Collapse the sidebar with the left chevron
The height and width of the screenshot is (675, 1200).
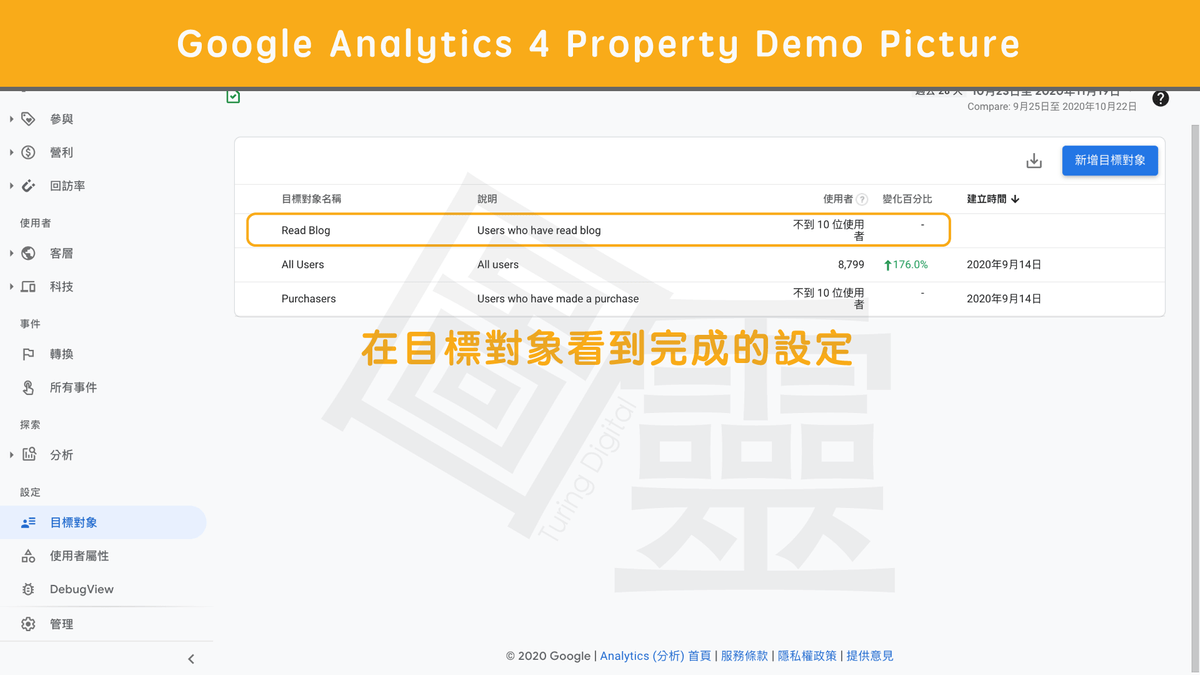click(191, 659)
